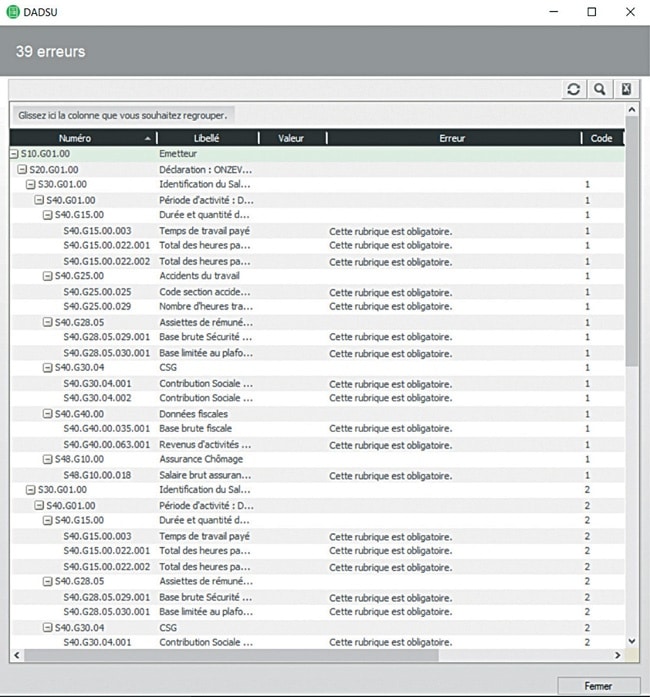Click the green DADSU application icon in title bar
Viewport: 650px width, 697px height.
point(13,12)
